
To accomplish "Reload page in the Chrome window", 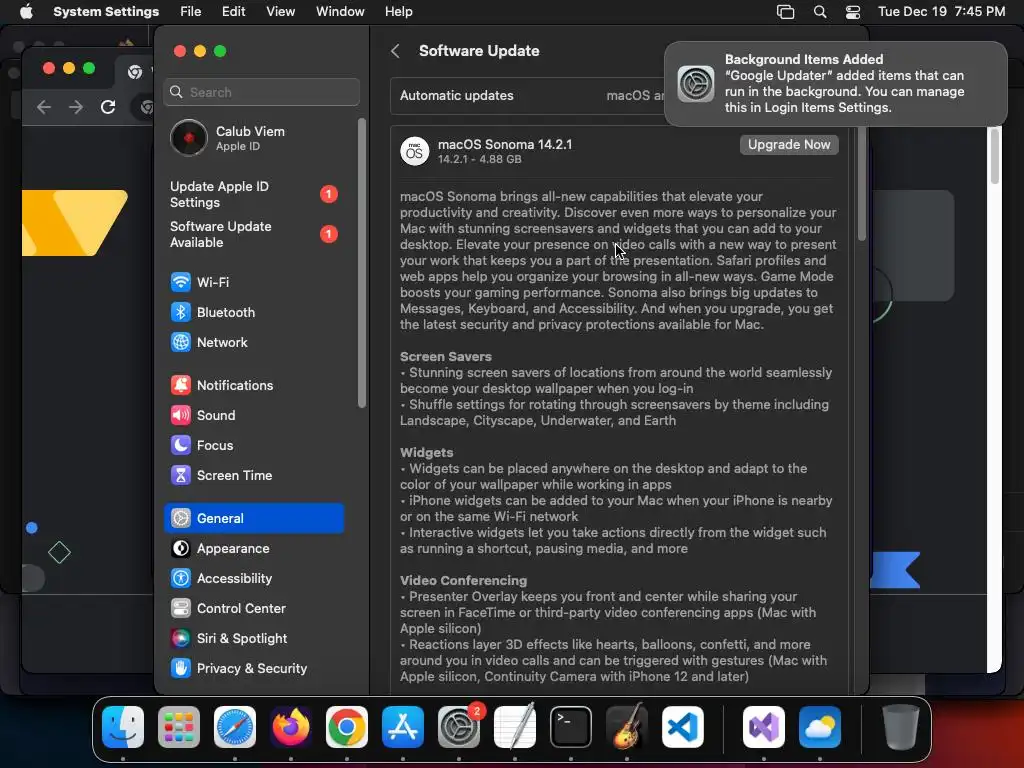I will coord(108,106).
